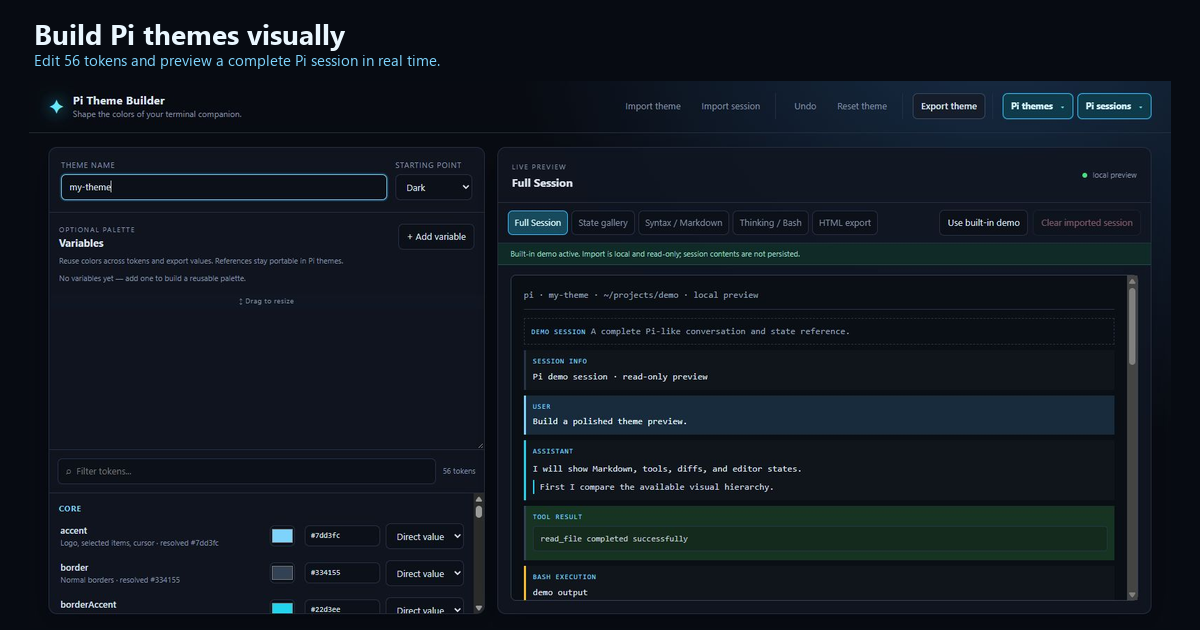This screenshot has width=1200, height=630.
Task: Click the Undo button
Action: [x=805, y=106]
